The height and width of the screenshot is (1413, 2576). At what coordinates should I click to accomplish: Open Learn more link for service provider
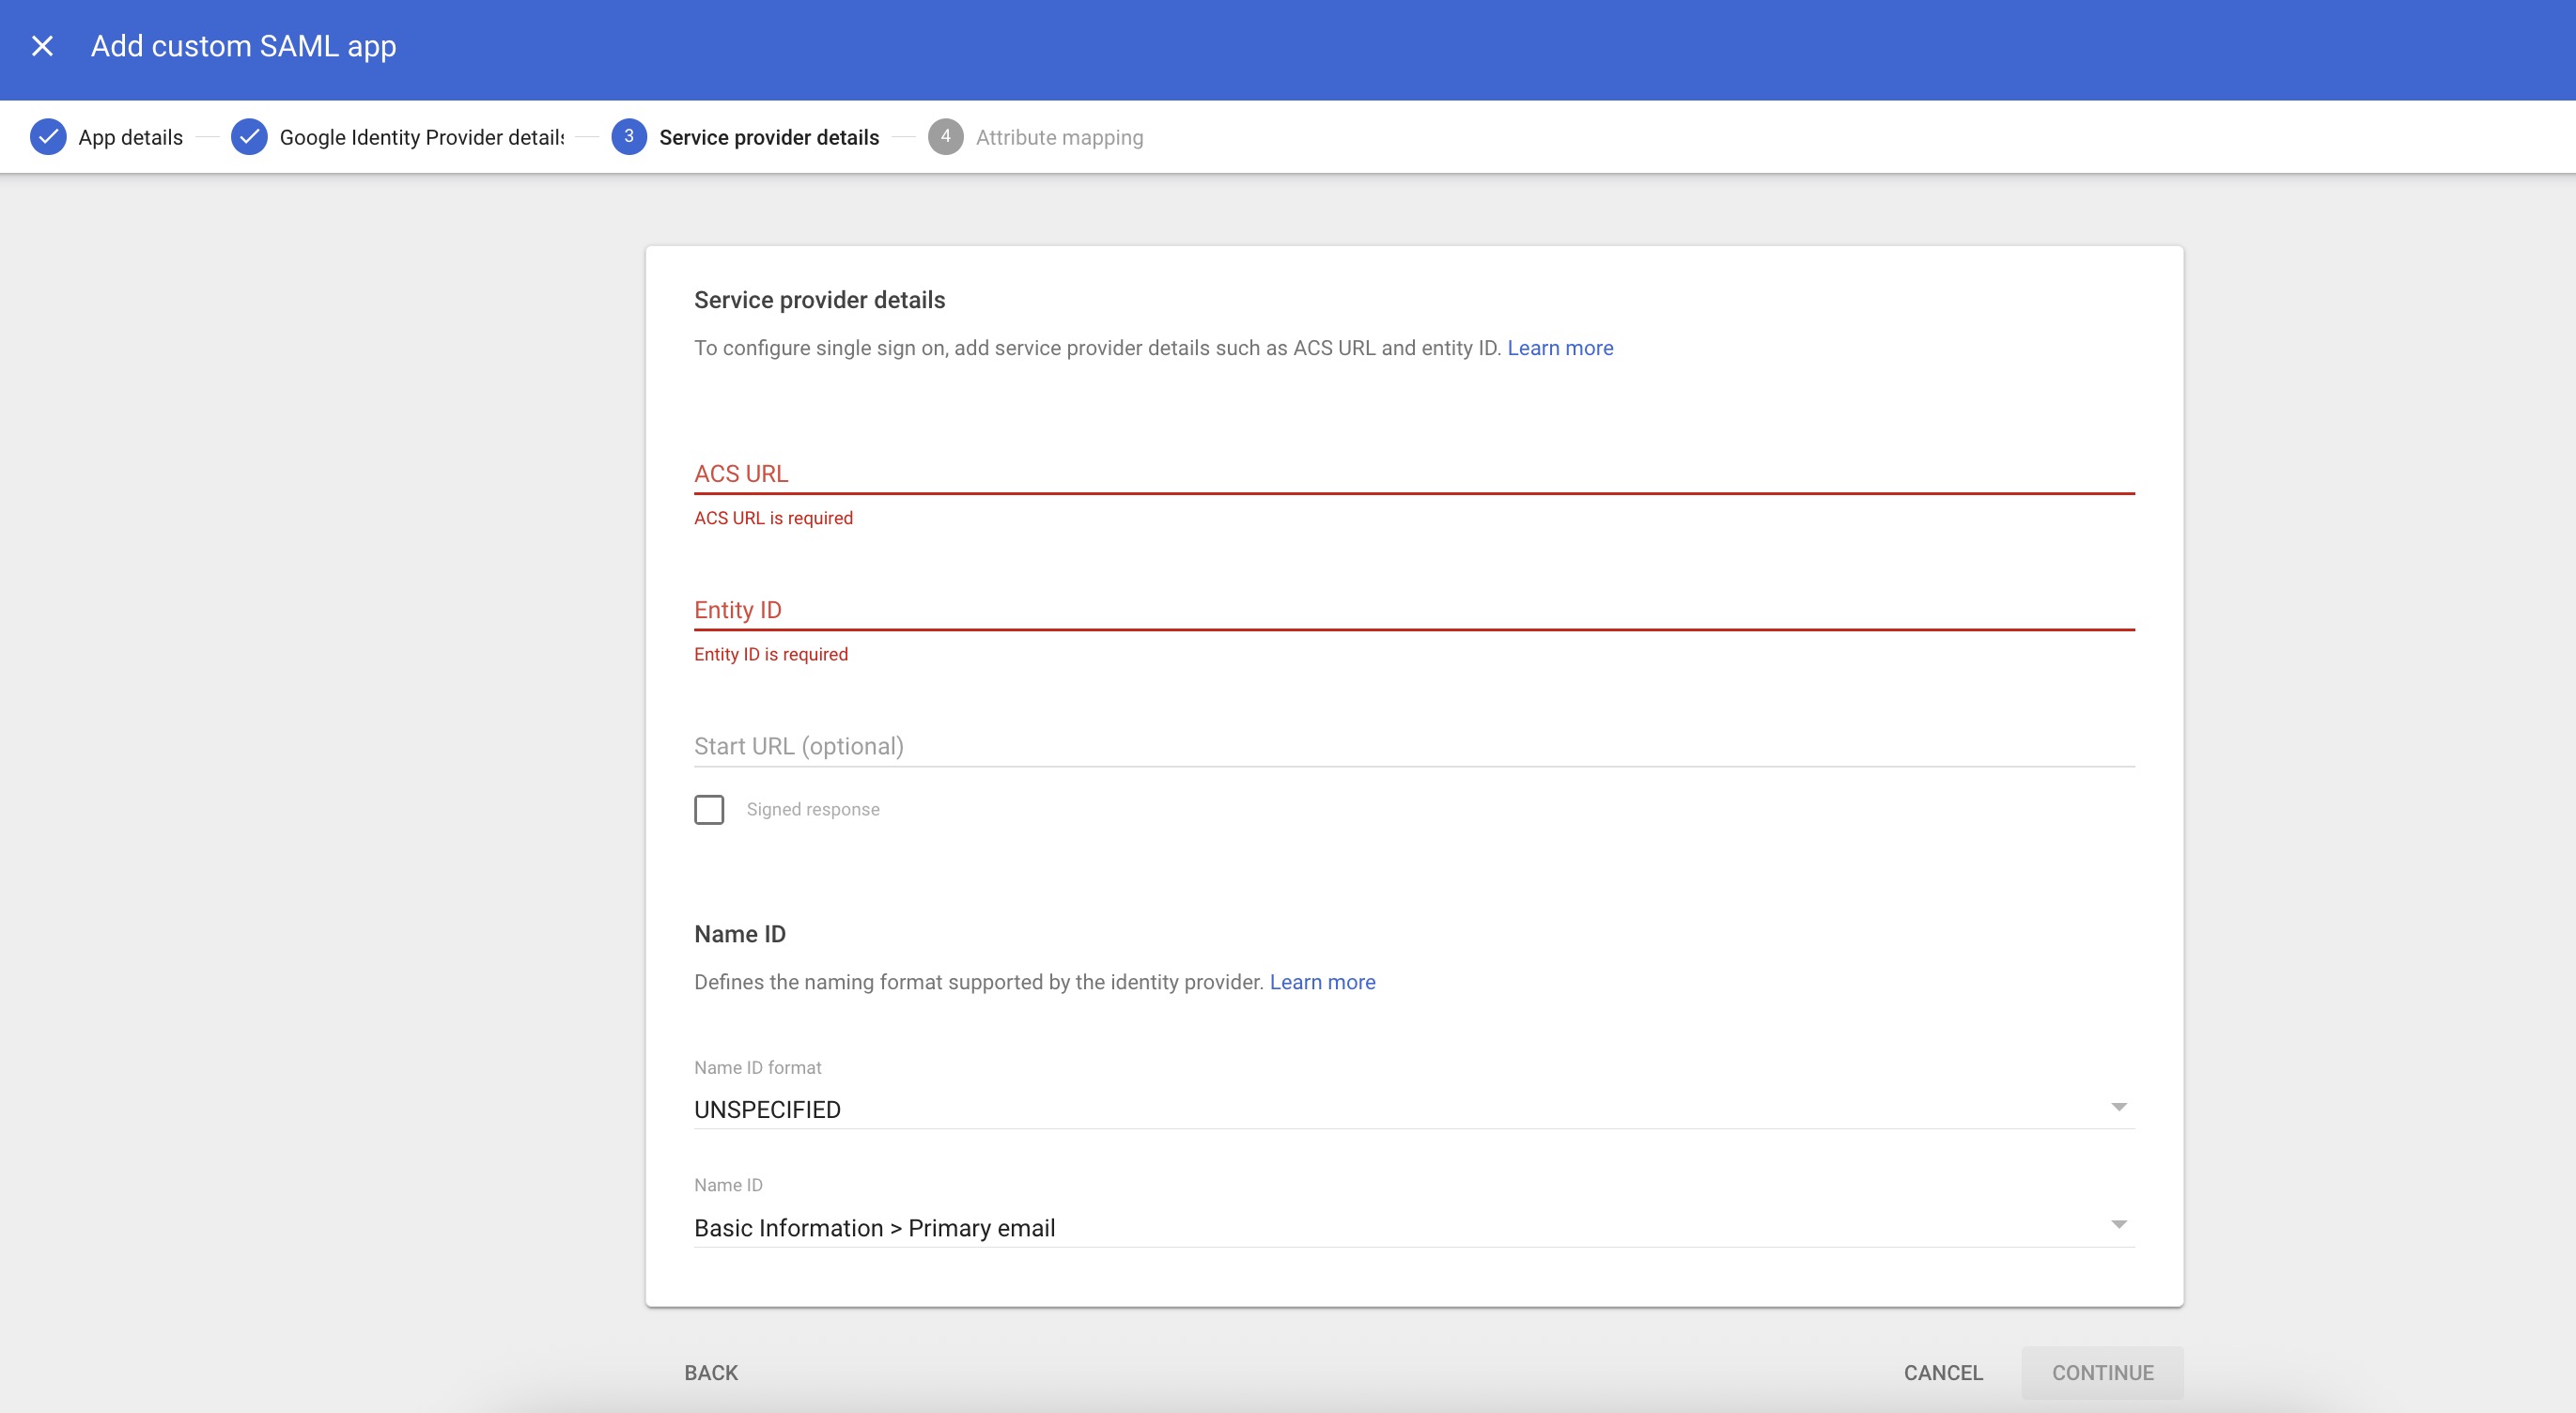pyautogui.click(x=1559, y=348)
